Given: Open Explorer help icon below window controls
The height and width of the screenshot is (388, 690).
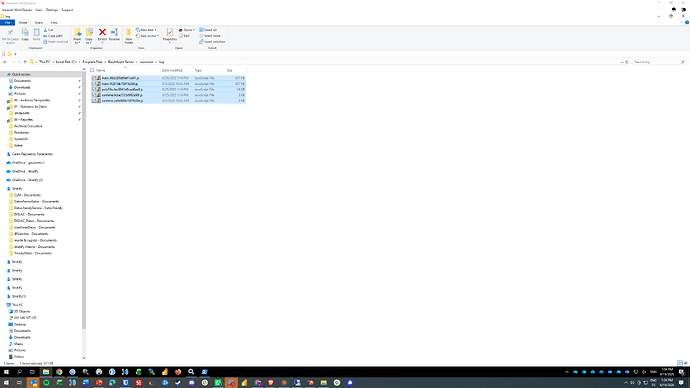Looking at the screenshot, I should pos(686,22).
